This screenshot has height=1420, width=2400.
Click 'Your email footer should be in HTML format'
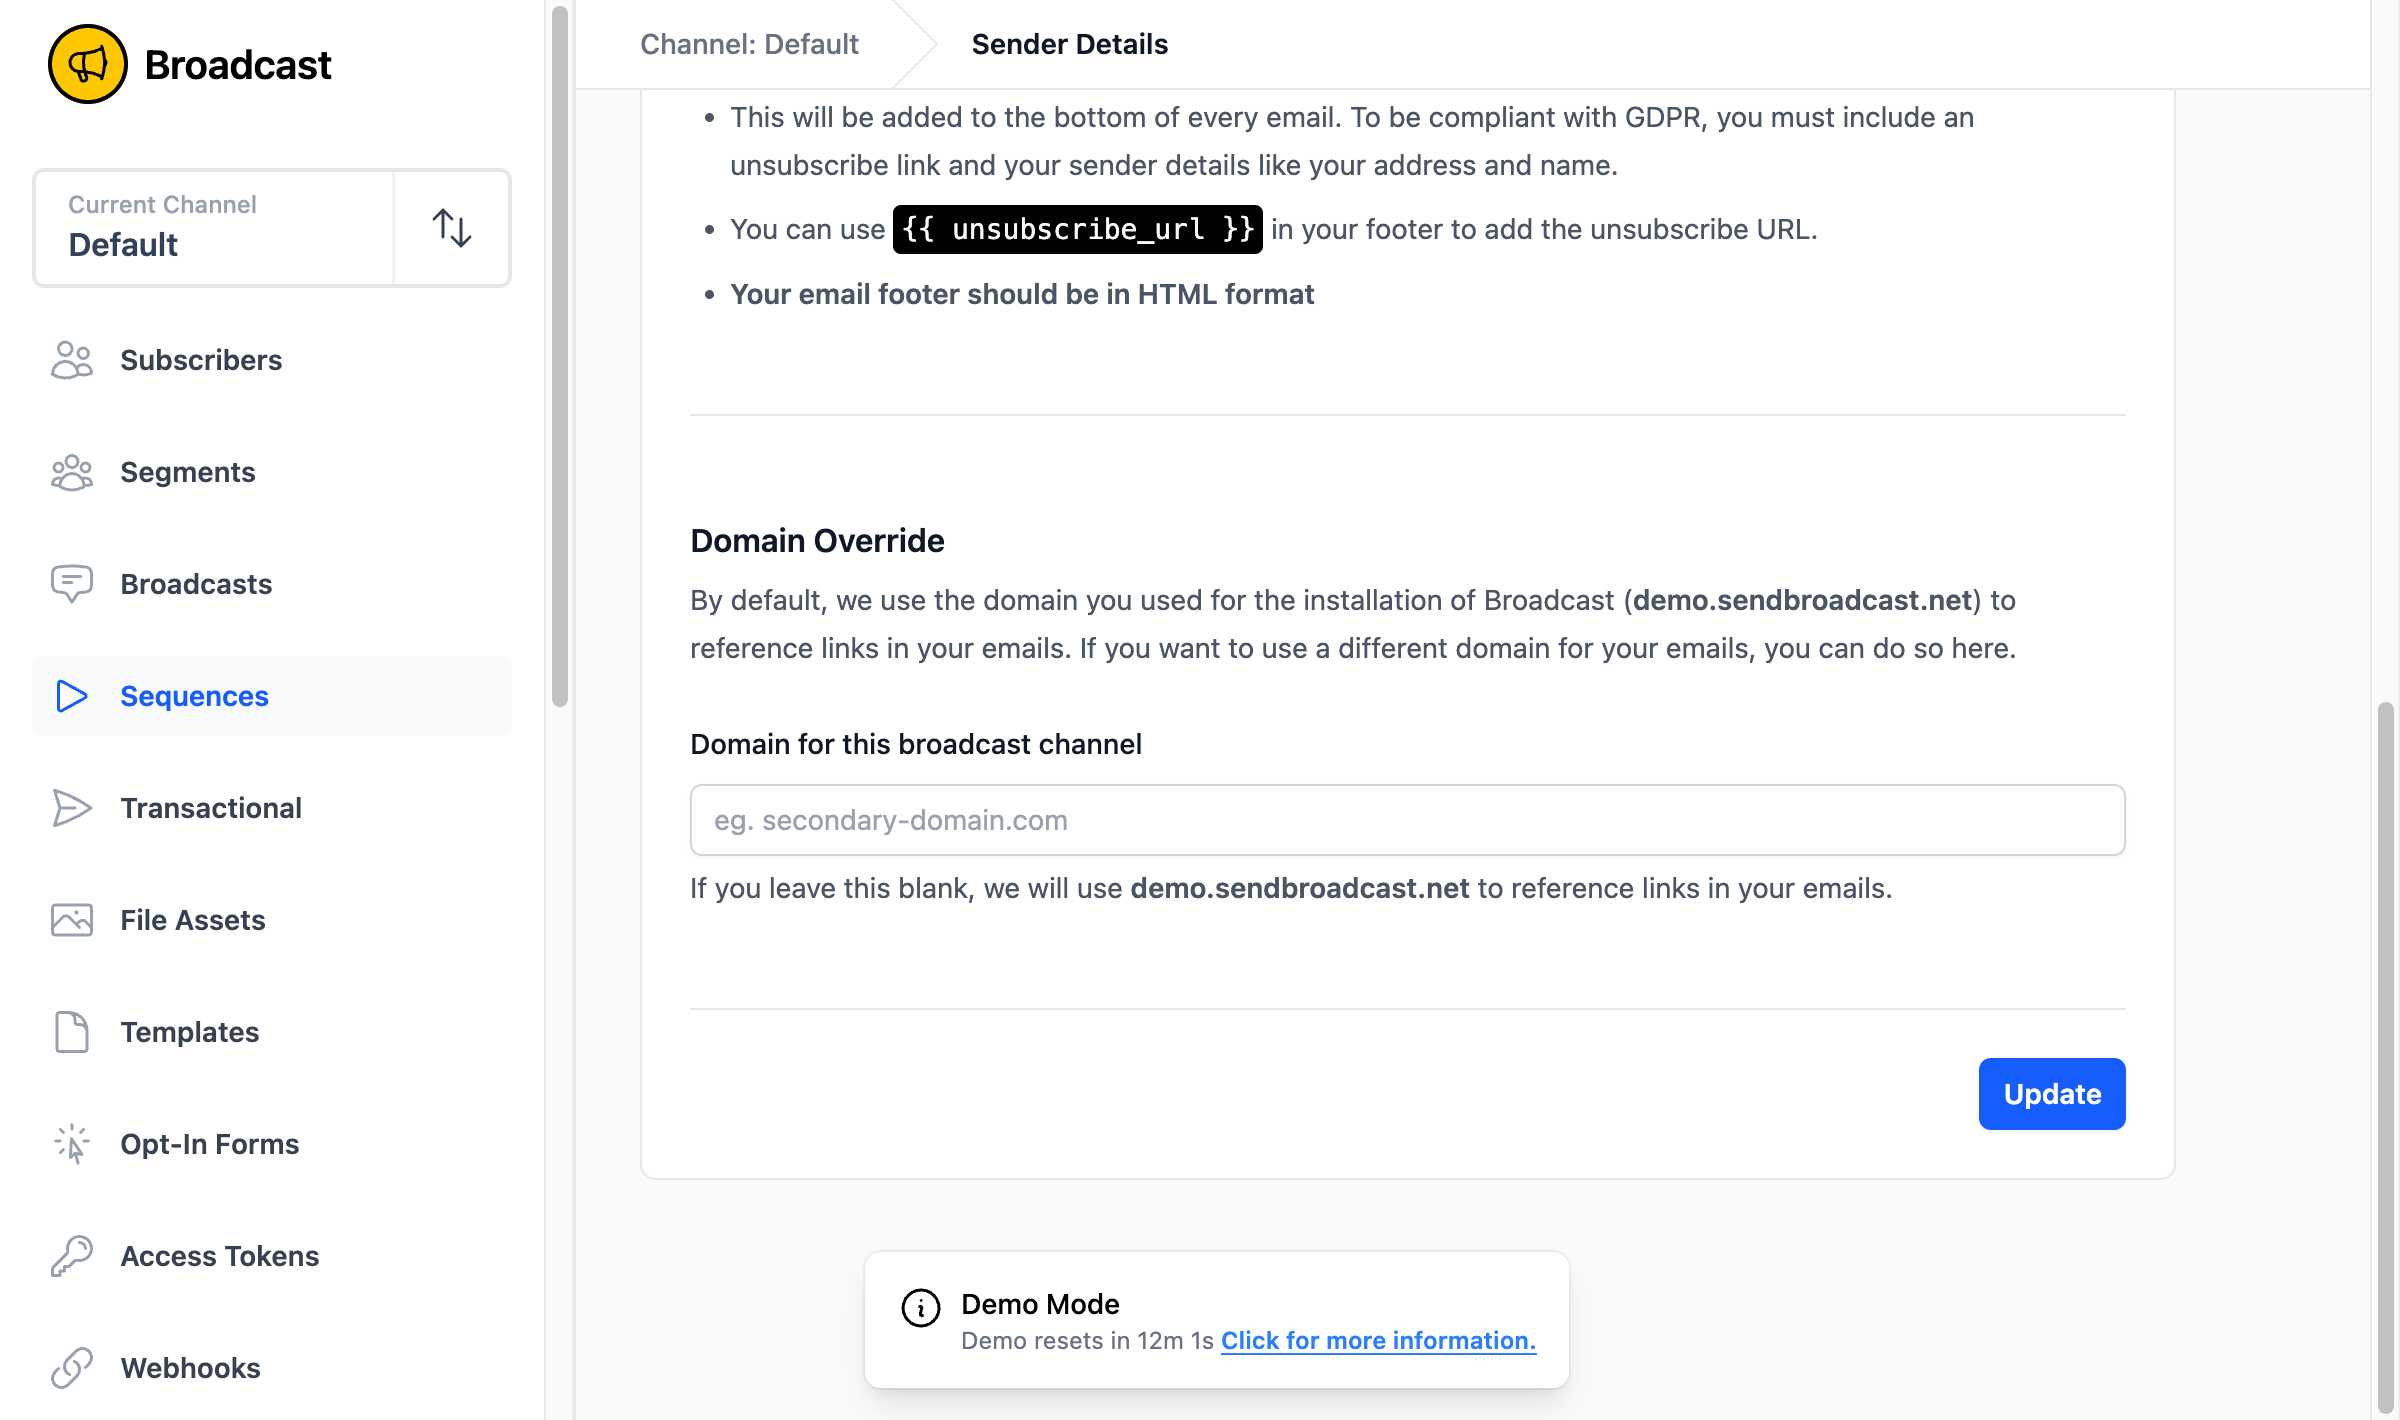pos(1022,294)
